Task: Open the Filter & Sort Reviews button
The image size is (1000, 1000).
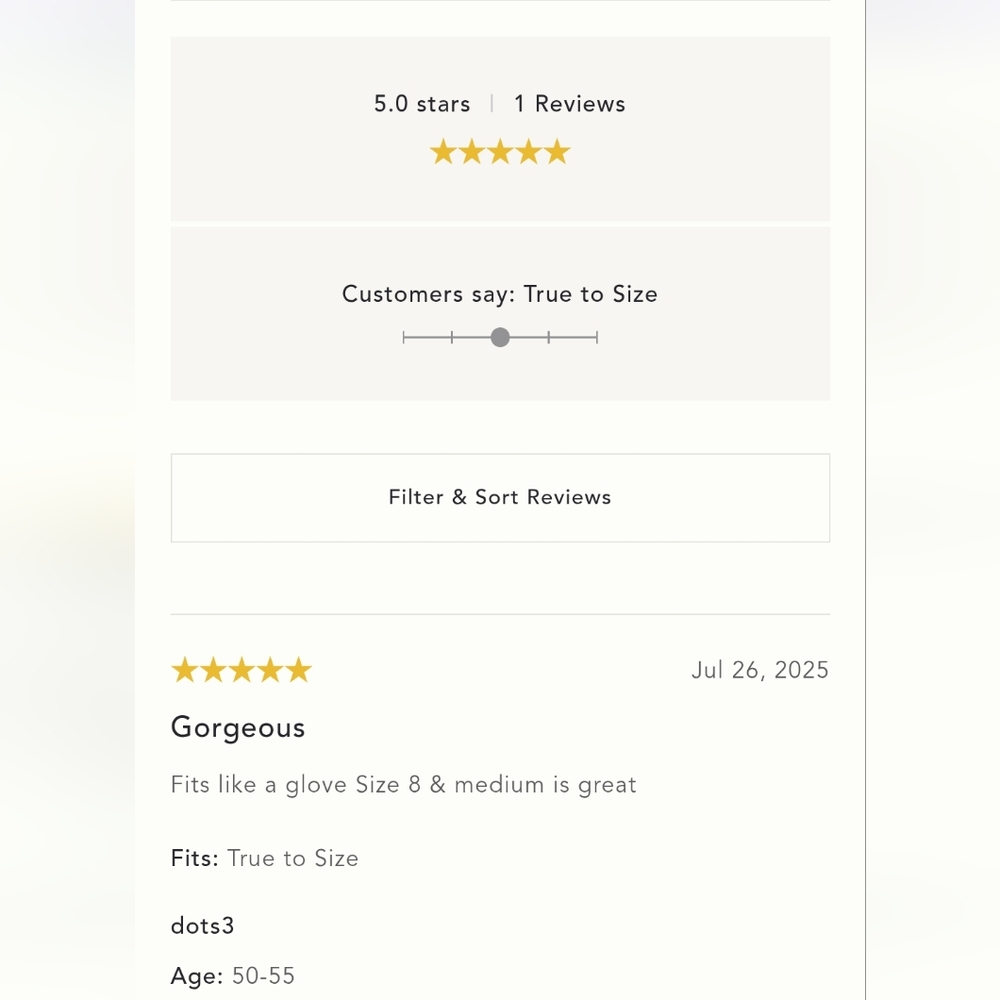Action: click(x=500, y=498)
